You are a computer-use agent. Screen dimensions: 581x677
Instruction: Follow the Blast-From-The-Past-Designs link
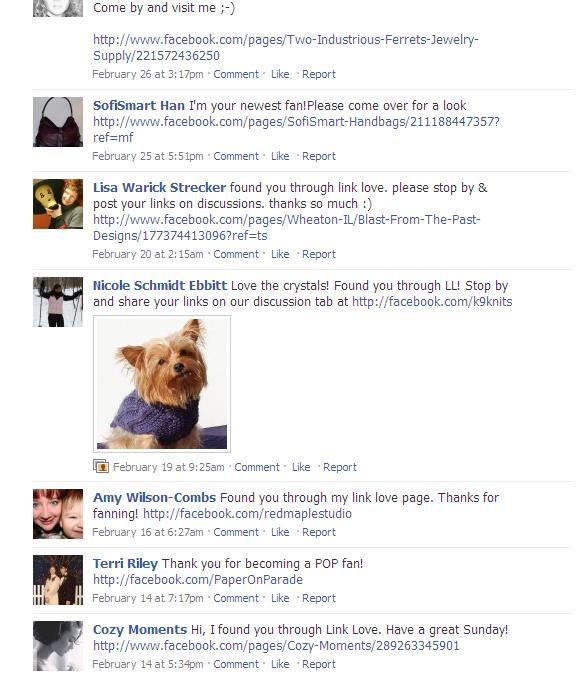click(x=287, y=228)
